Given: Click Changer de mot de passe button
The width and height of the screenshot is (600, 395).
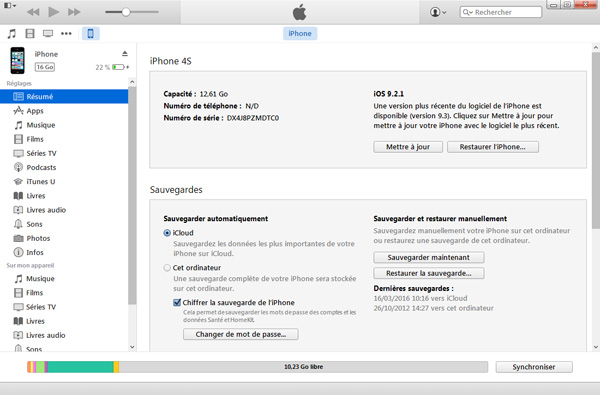Looking at the screenshot, I should pyautogui.click(x=241, y=334).
